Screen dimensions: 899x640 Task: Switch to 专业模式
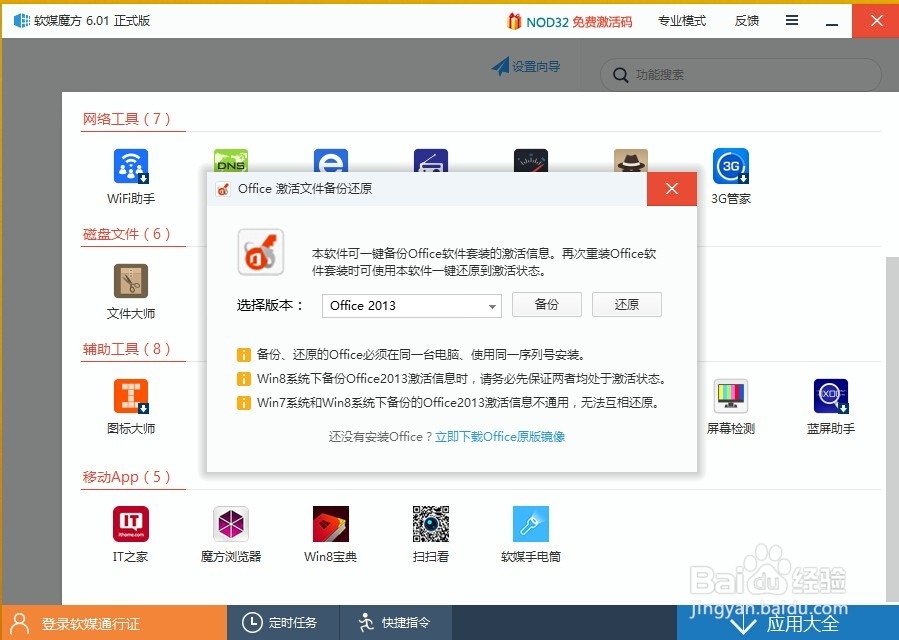point(682,21)
